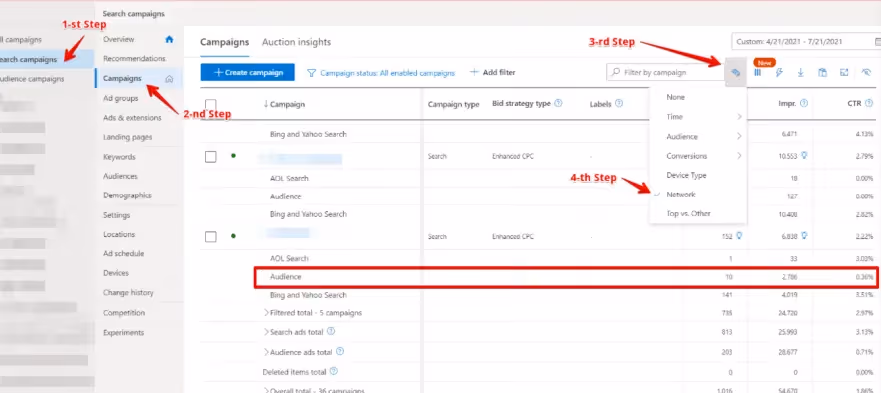Click the Add filter button
This screenshot has width=881, height=393.
pos(492,73)
